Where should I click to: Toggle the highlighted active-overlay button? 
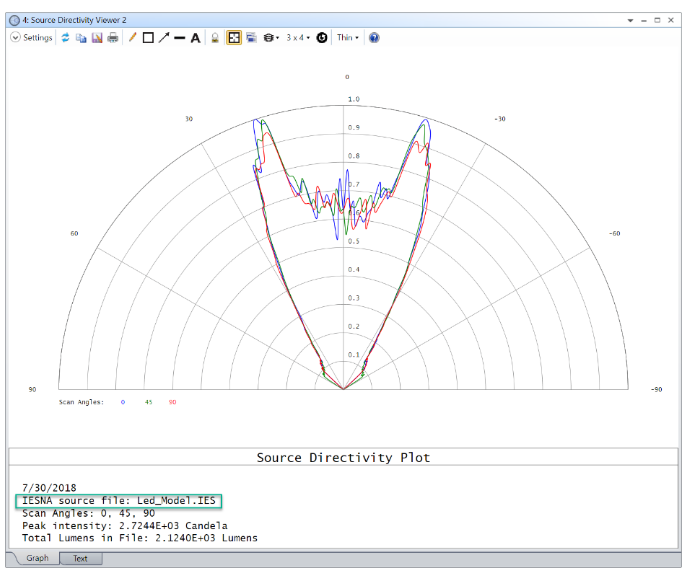[x=233, y=38]
